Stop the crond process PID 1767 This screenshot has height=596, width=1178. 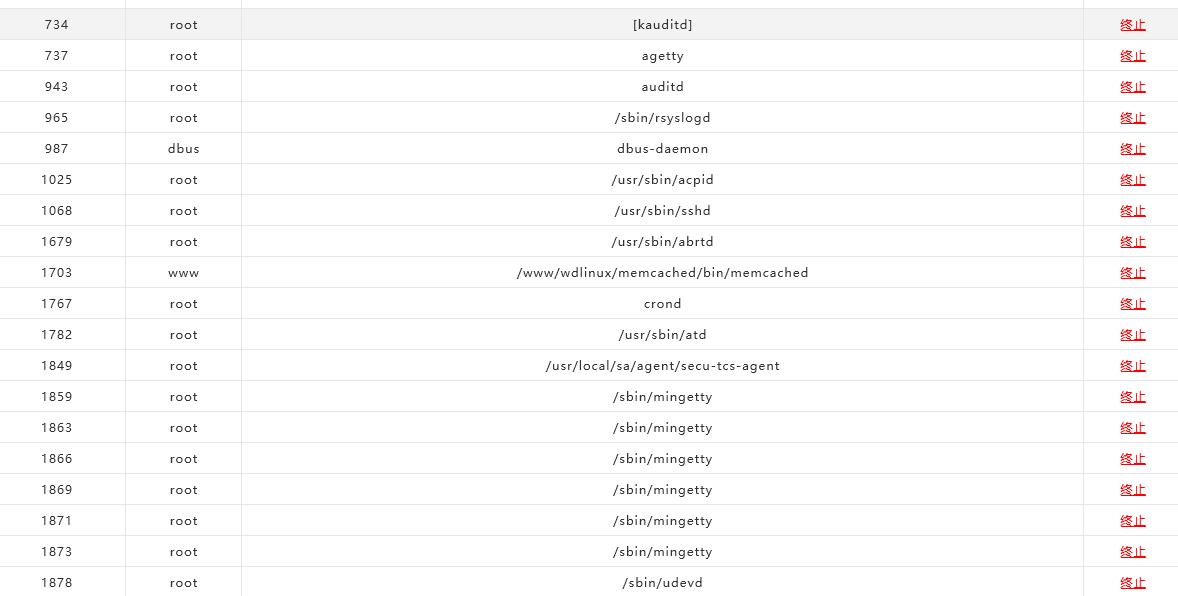tap(1132, 304)
